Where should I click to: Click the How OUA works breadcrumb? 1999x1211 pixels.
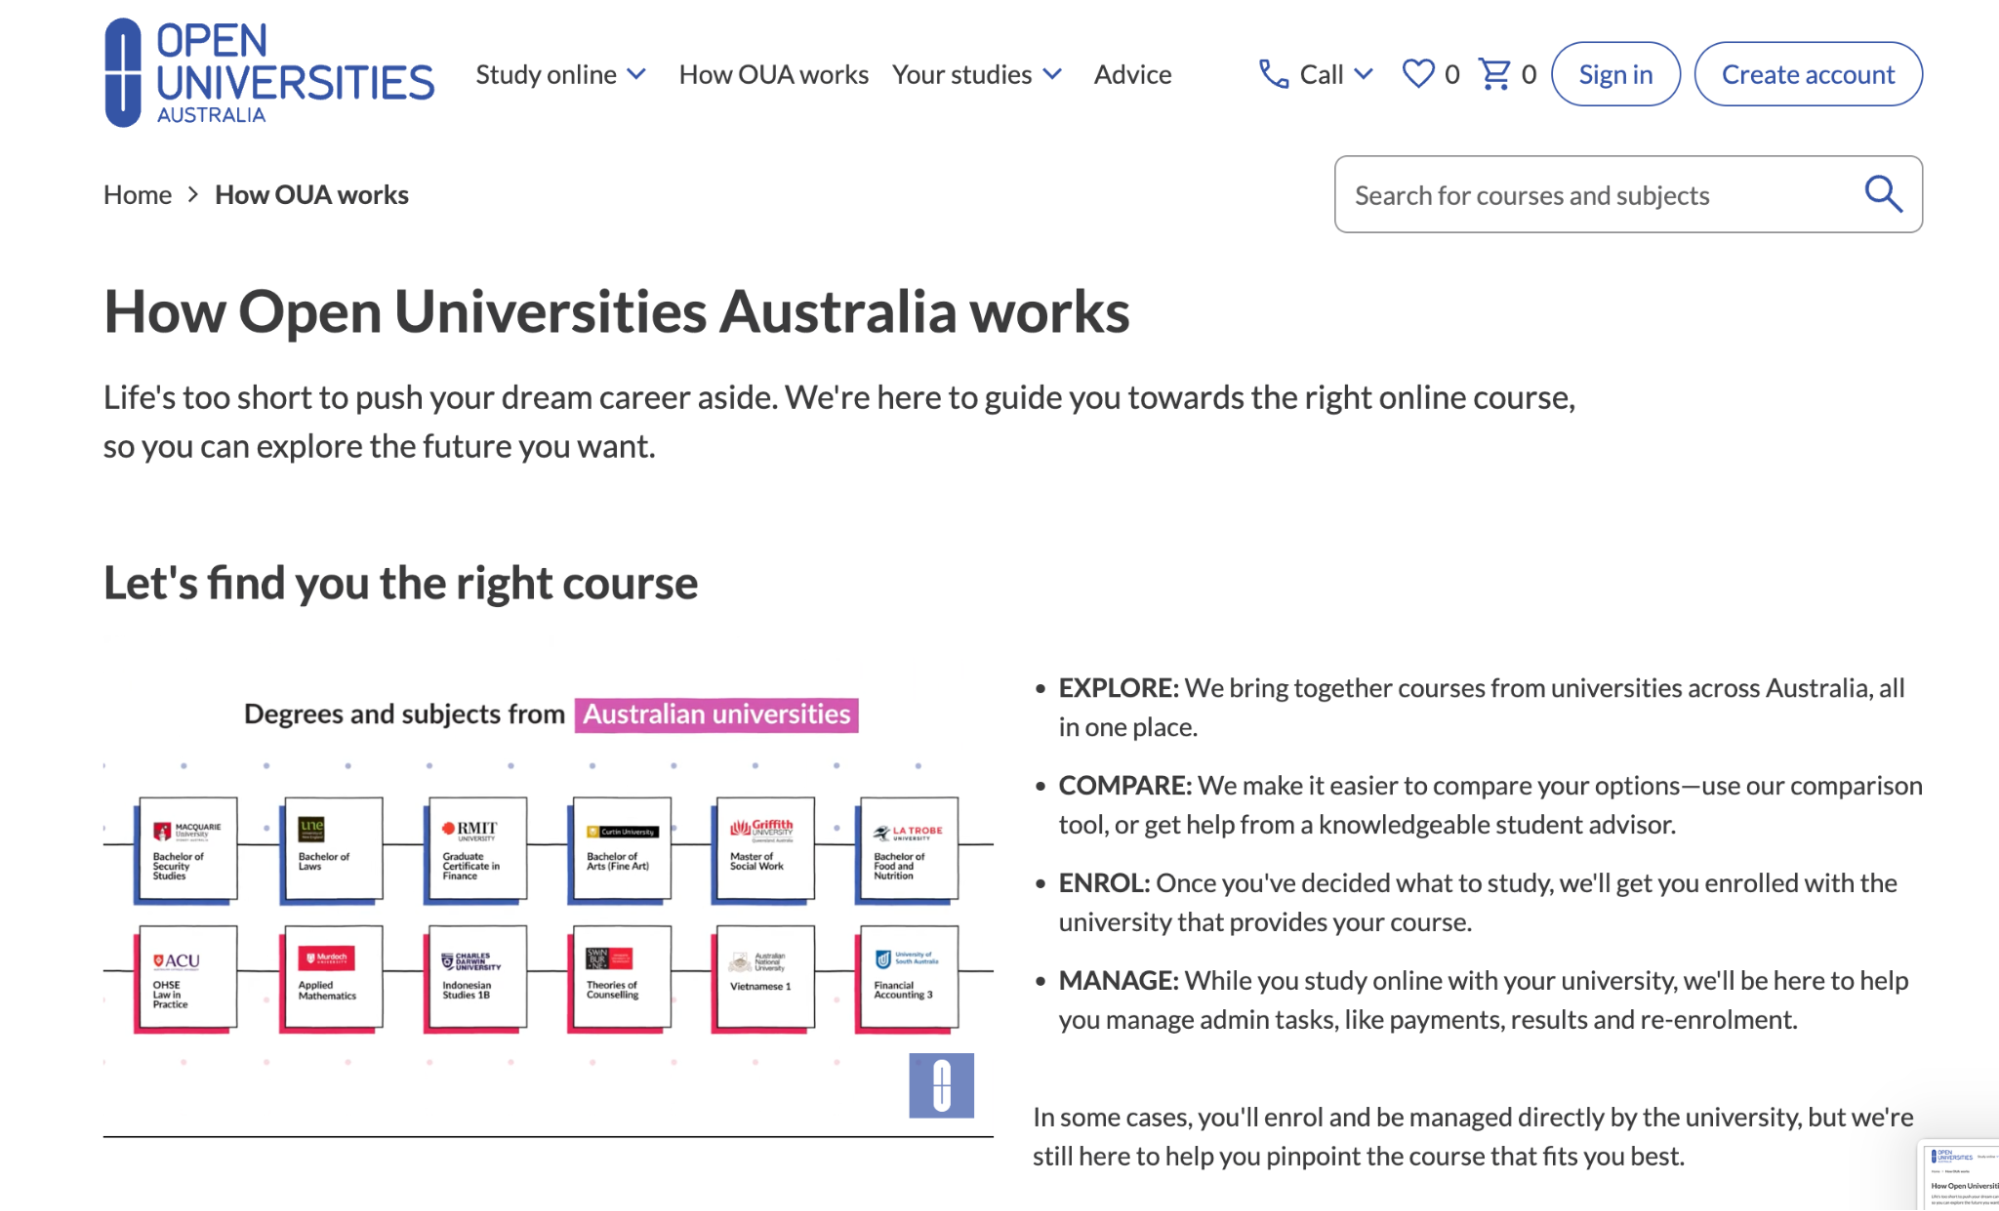(312, 194)
